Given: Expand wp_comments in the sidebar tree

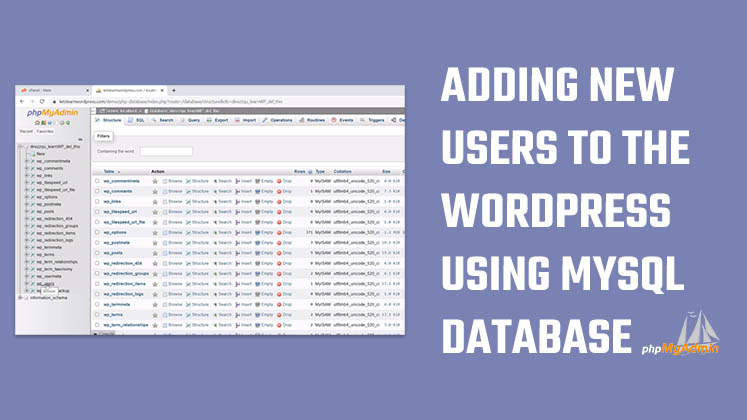Looking at the screenshot, I should 27,169.
